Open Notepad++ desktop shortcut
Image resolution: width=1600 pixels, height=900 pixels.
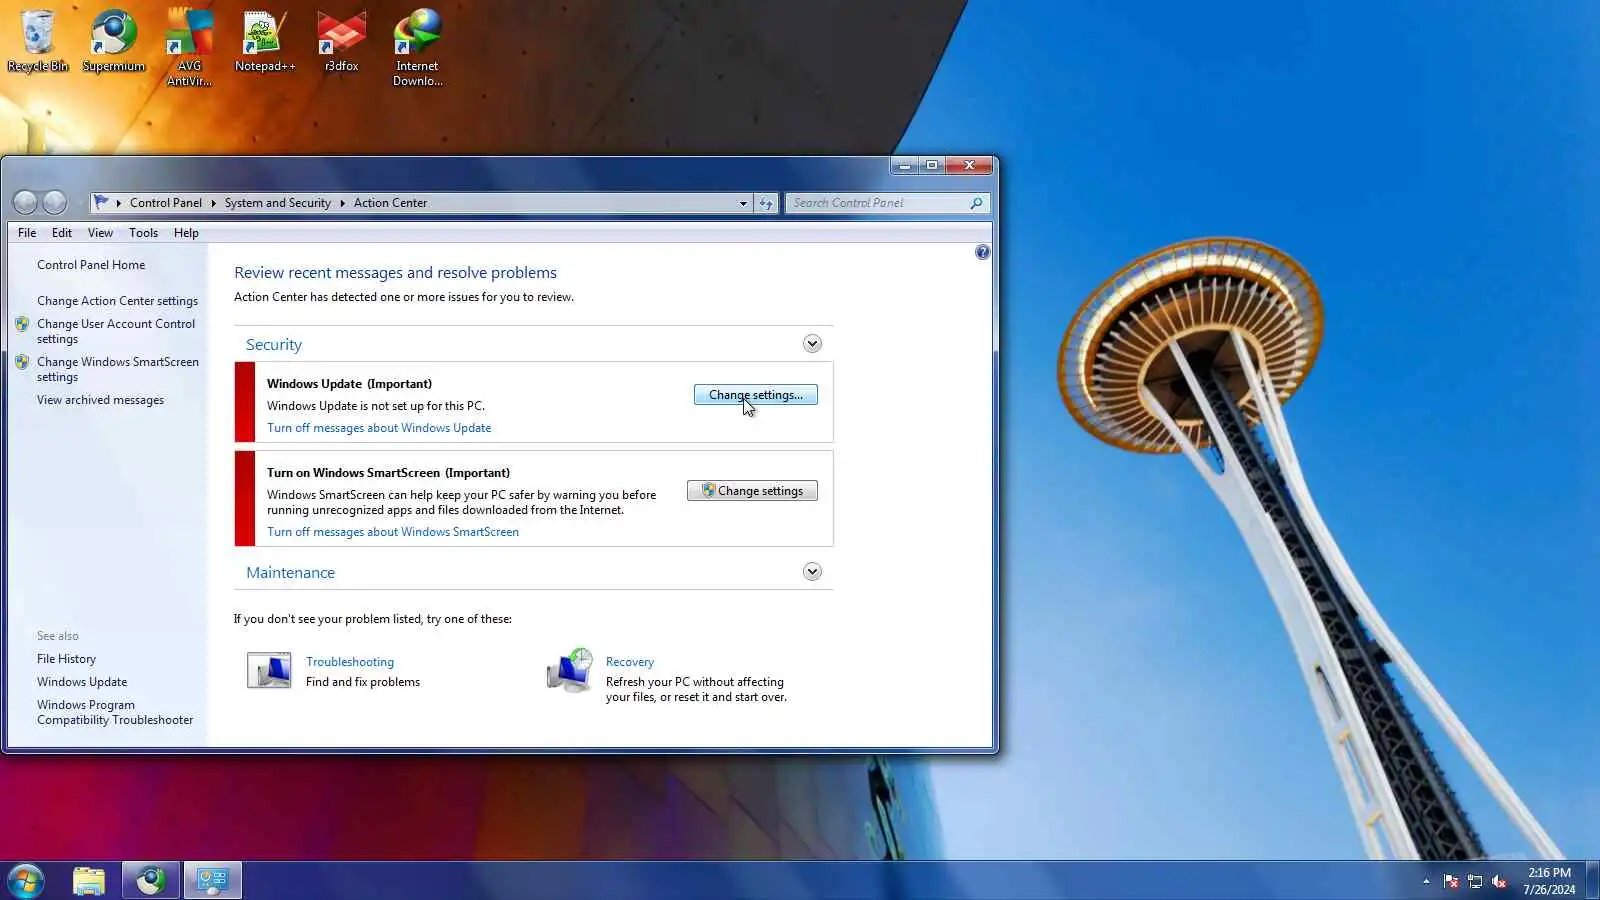[x=265, y=41]
